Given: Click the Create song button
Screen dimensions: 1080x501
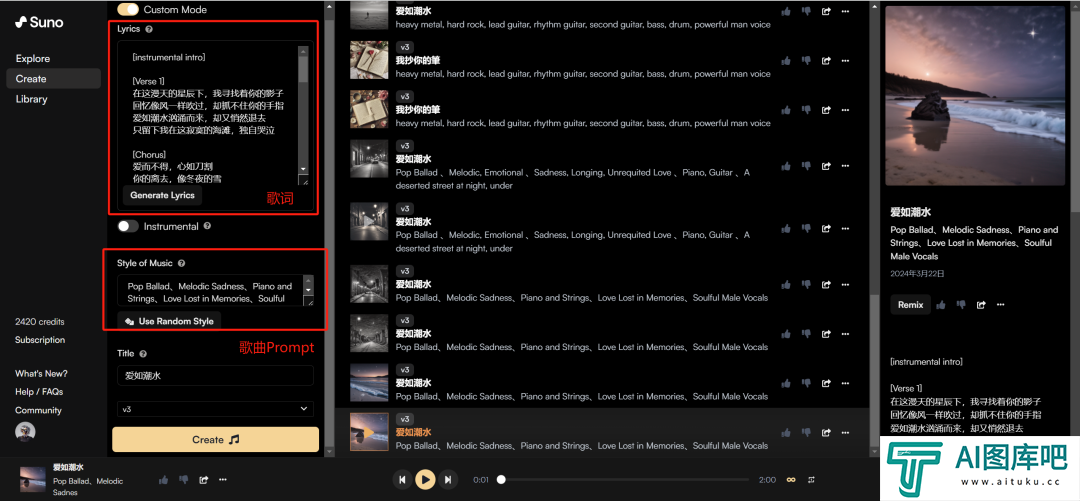Looking at the screenshot, I should [216, 440].
